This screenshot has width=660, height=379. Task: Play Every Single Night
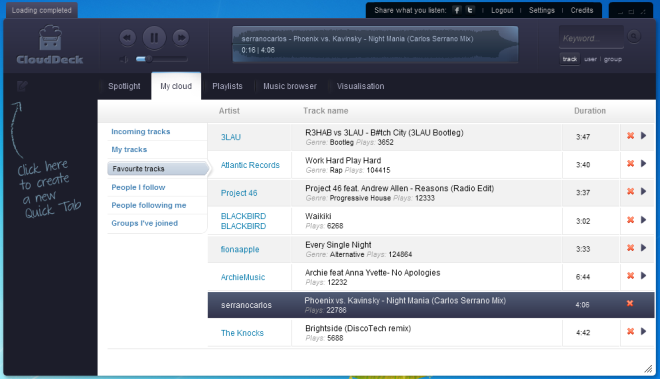[x=643, y=248]
